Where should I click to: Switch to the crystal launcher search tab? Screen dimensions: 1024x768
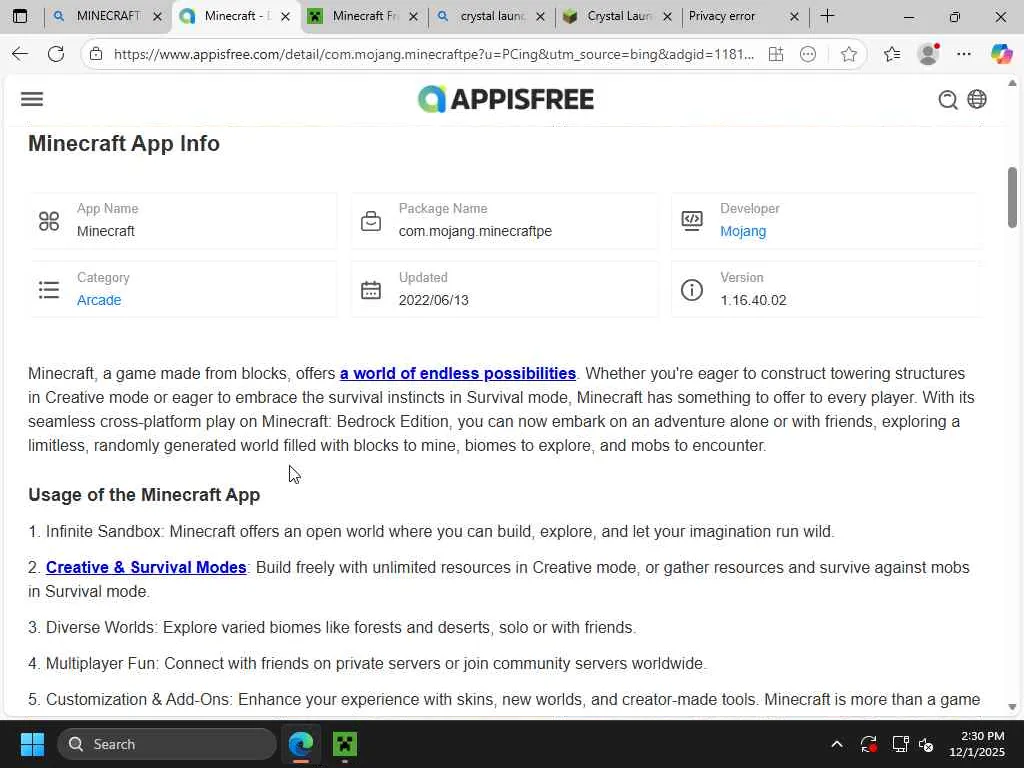coord(491,16)
